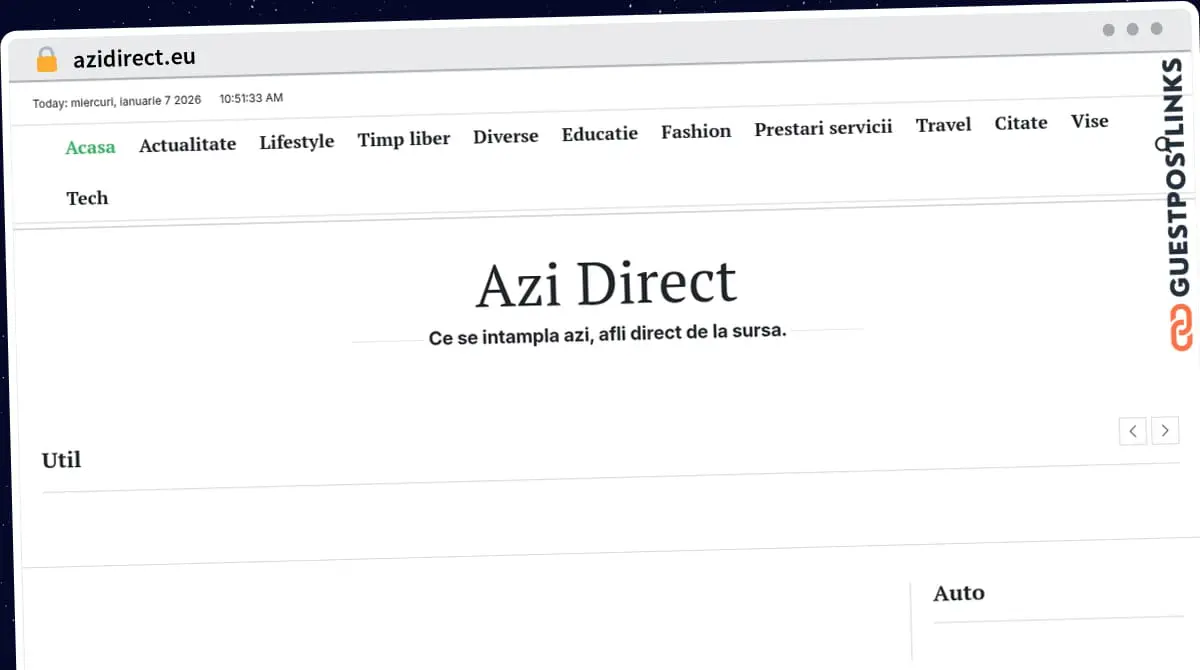Open the Fashion menu item

point(695,131)
